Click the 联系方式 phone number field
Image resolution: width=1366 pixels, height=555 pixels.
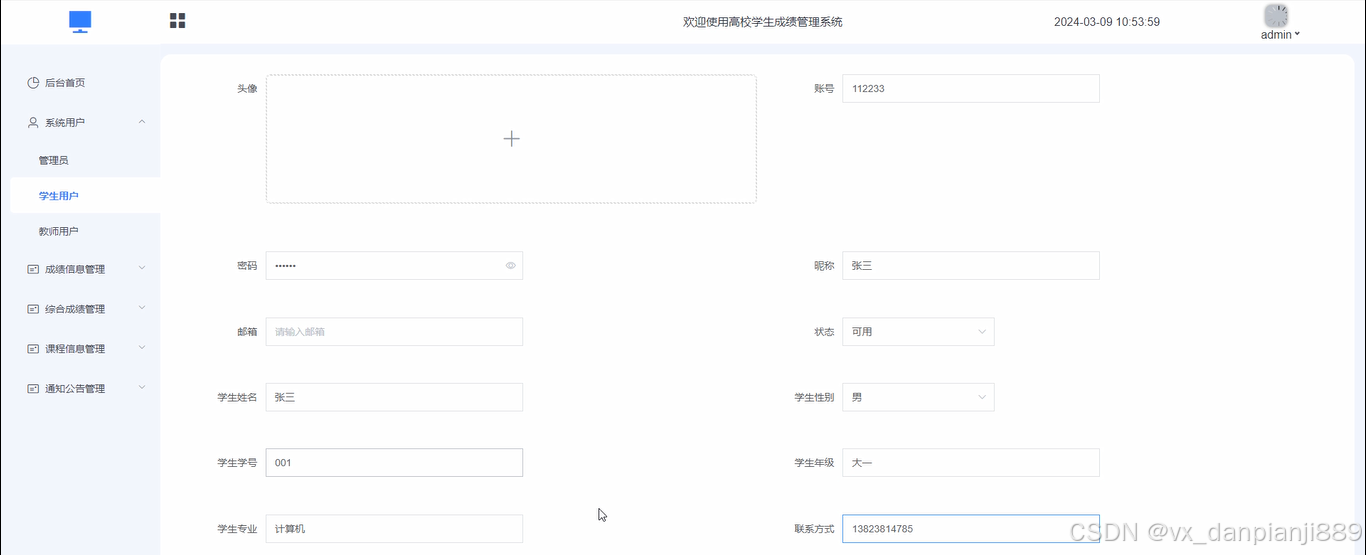pos(971,529)
